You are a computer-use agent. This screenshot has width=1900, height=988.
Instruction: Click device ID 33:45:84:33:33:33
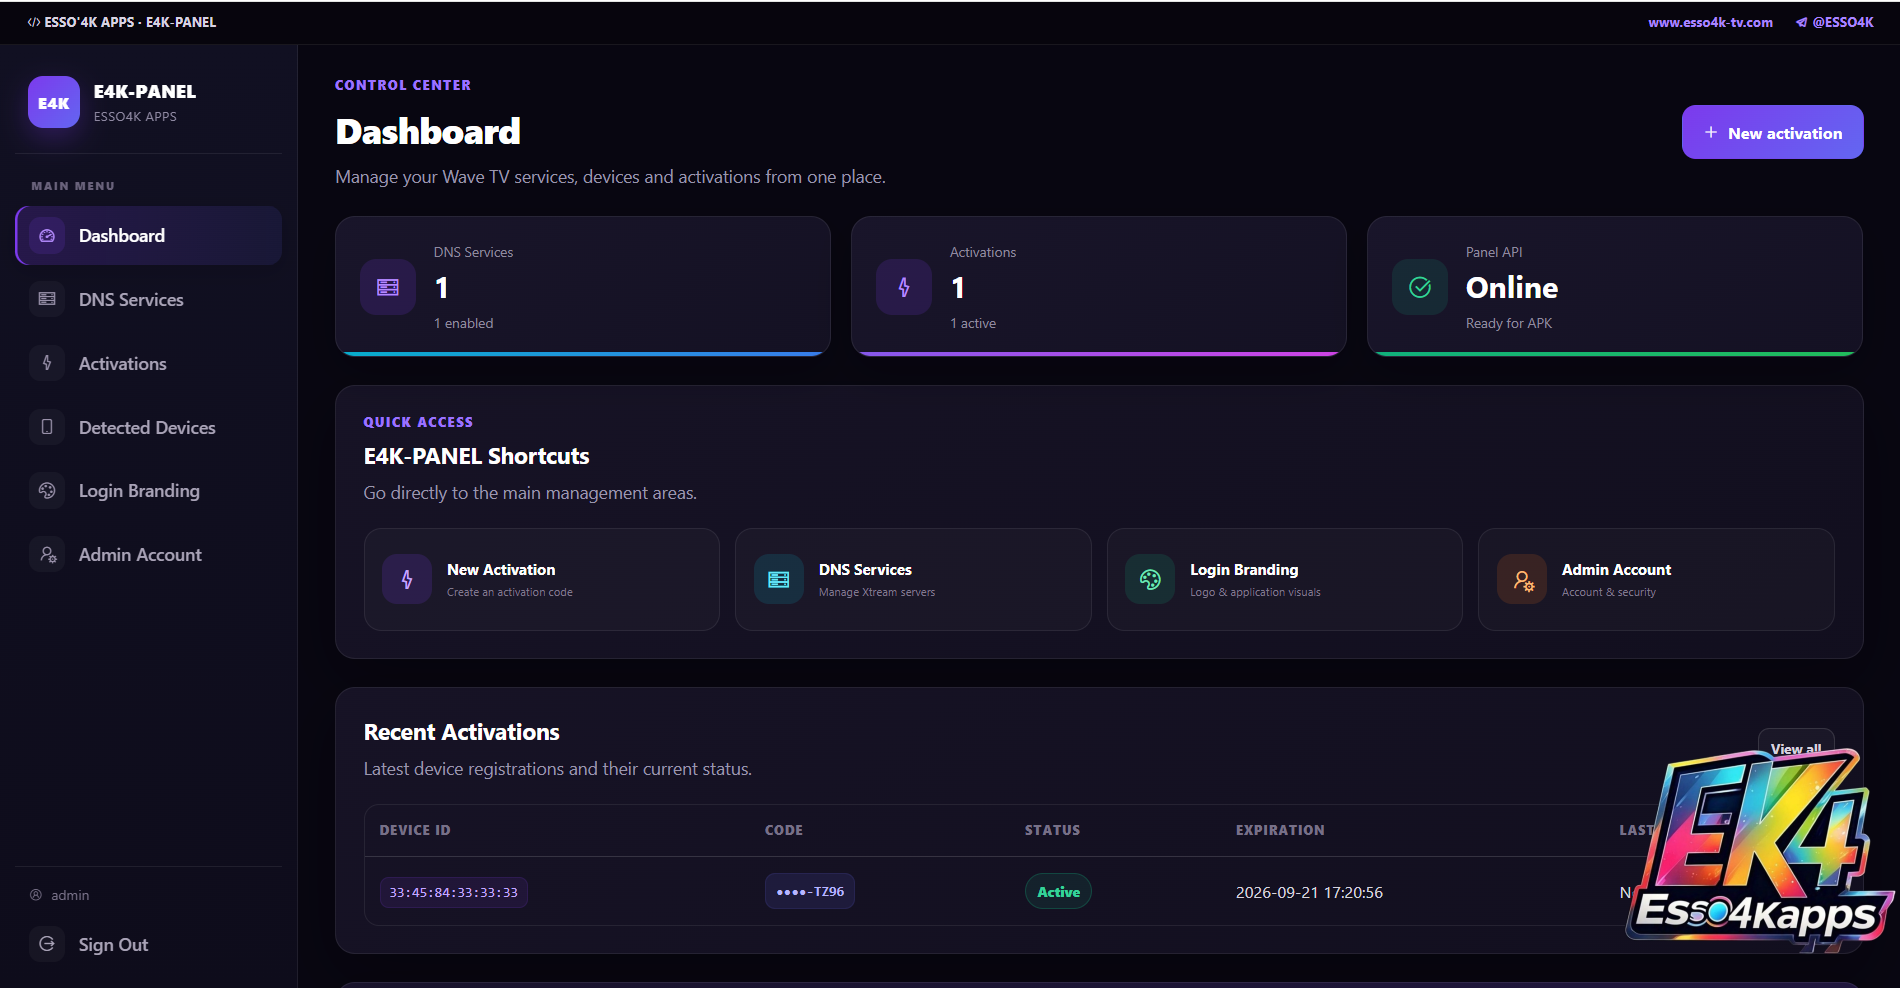click(x=454, y=892)
